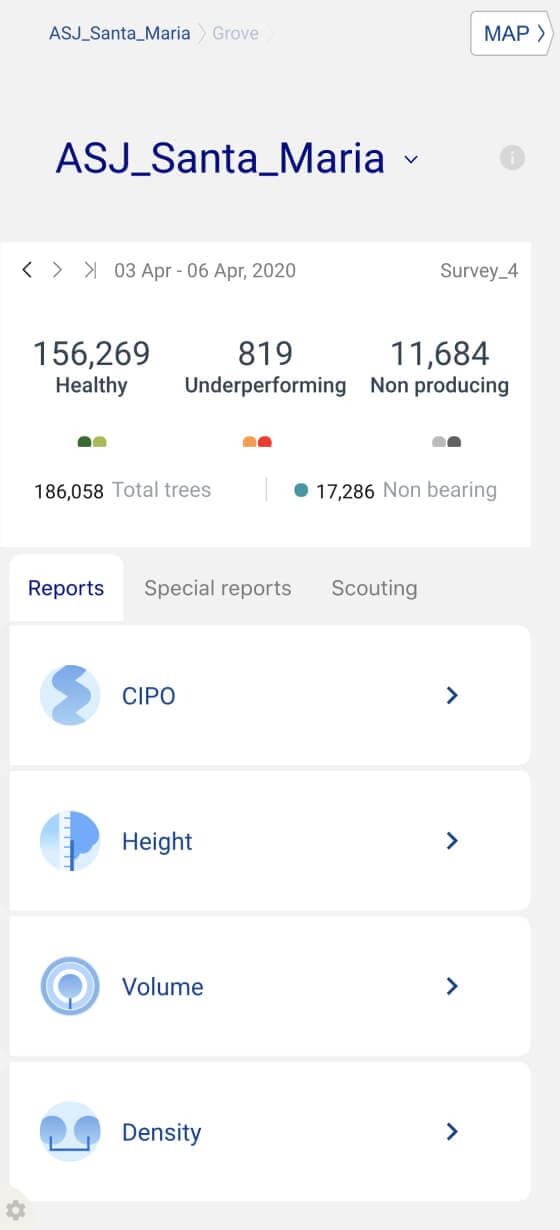The width and height of the screenshot is (560, 1230).
Task: Open the CIPO report icon
Action: [70, 695]
